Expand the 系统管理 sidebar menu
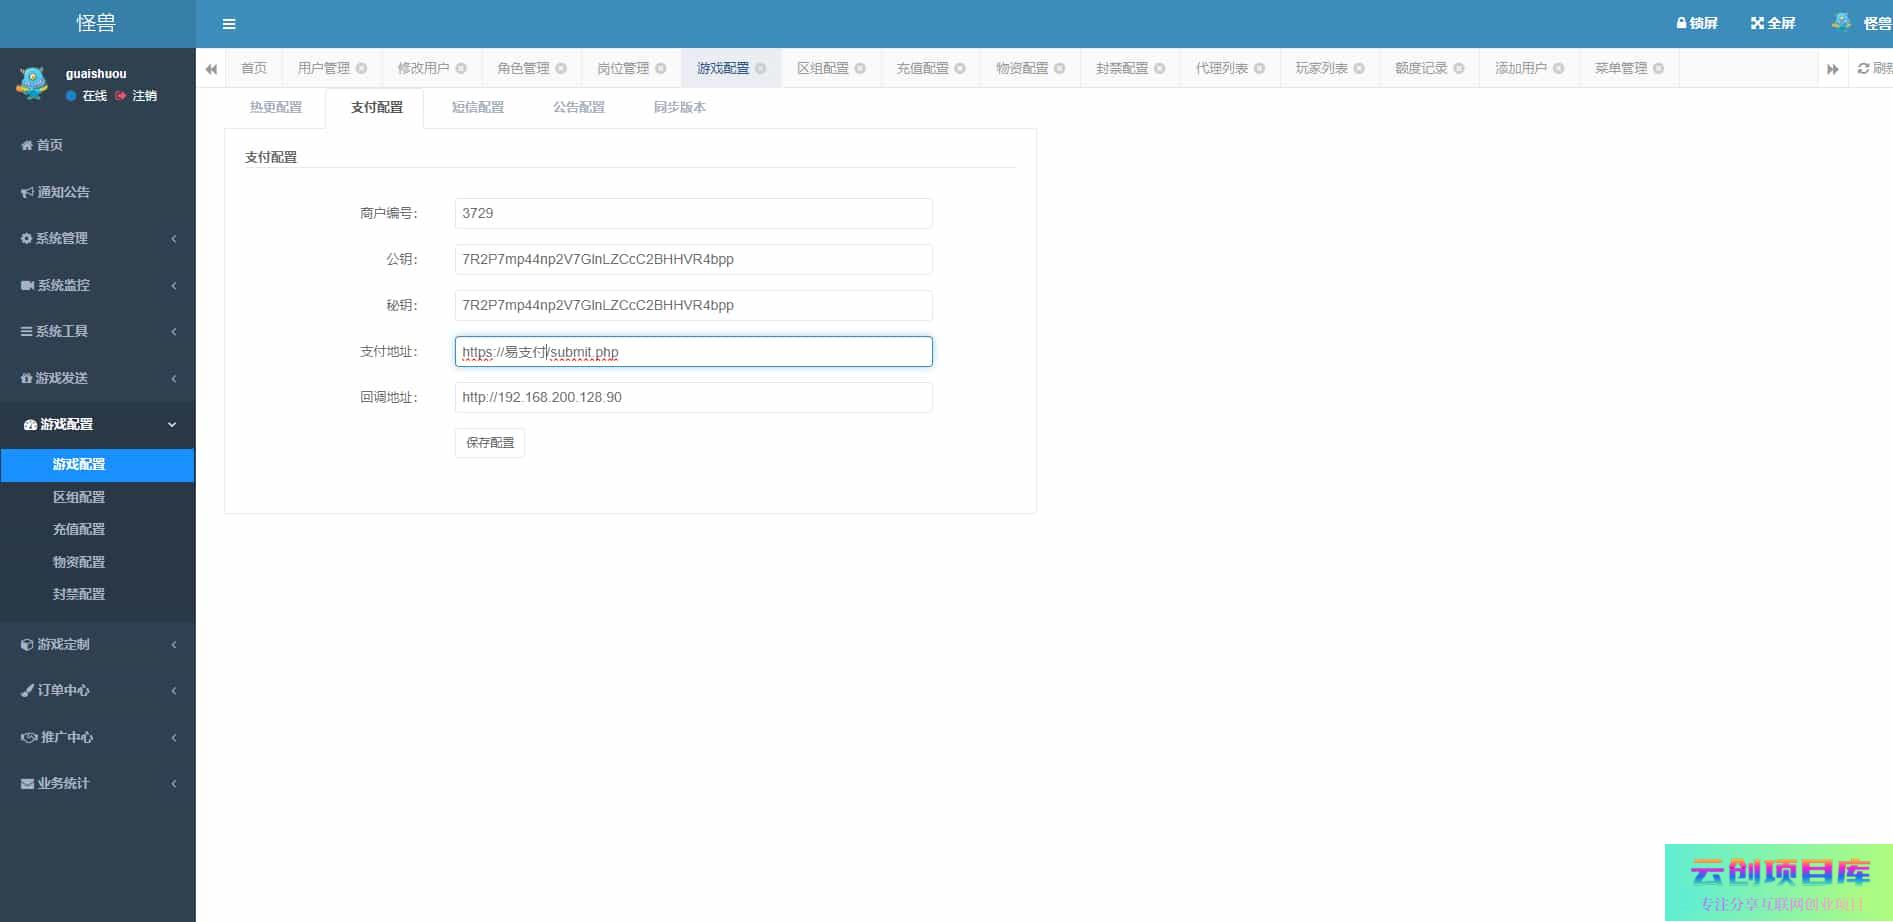Screen dimensions: 1893x922 pos(97,238)
